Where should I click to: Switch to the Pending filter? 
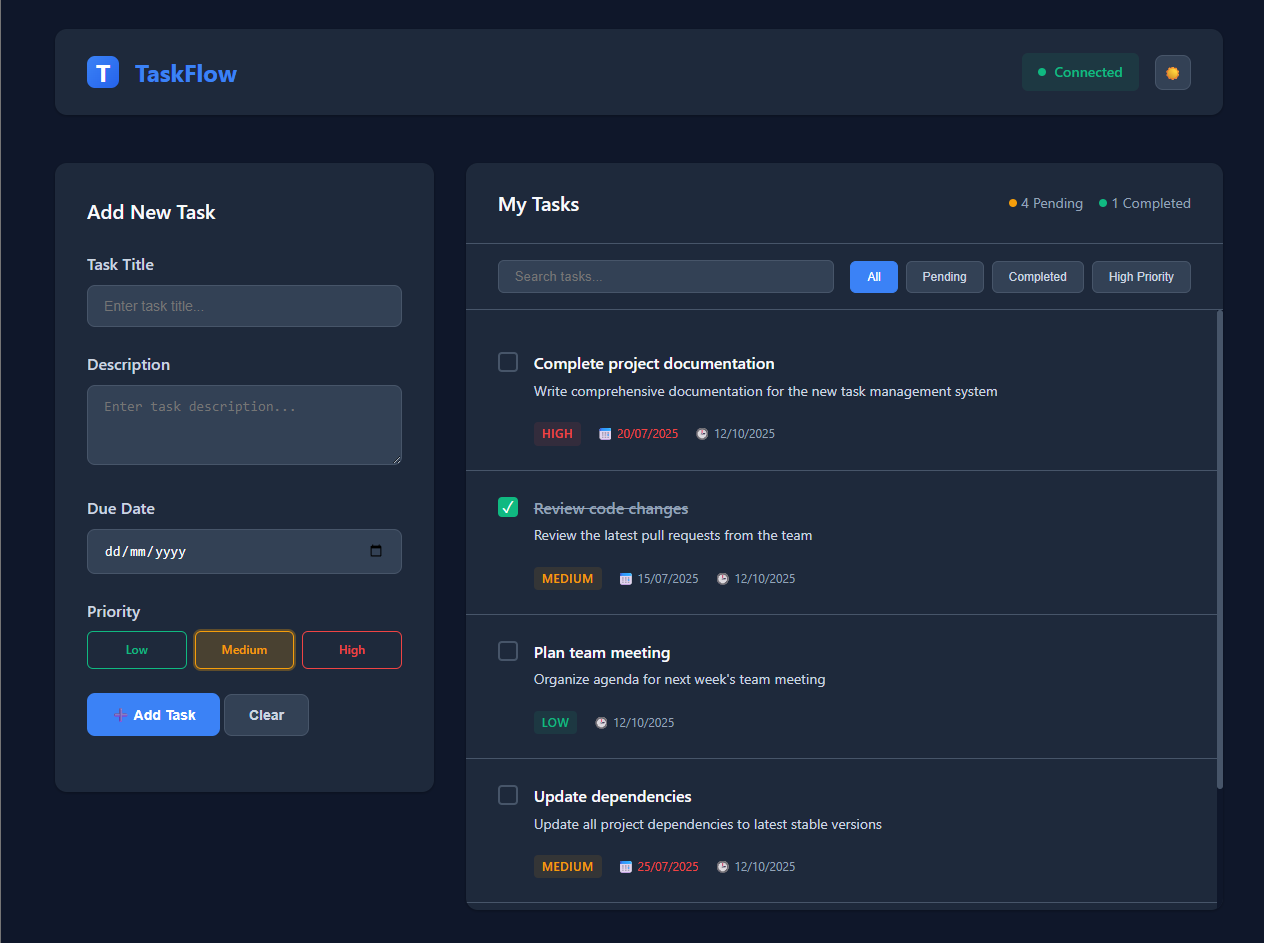pos(944,277)
